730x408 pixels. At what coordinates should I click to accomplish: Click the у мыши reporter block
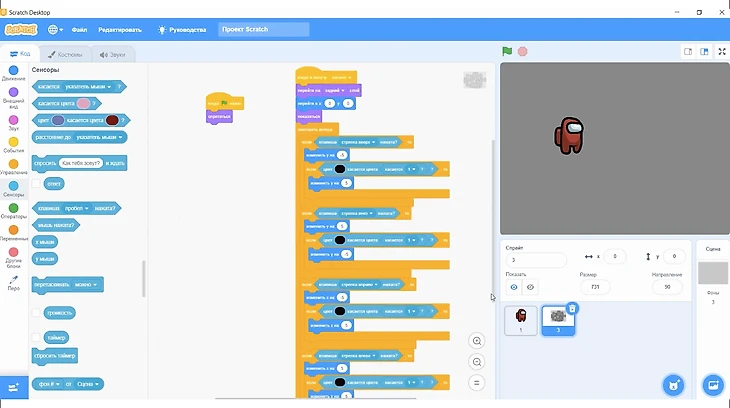[45, 258]
